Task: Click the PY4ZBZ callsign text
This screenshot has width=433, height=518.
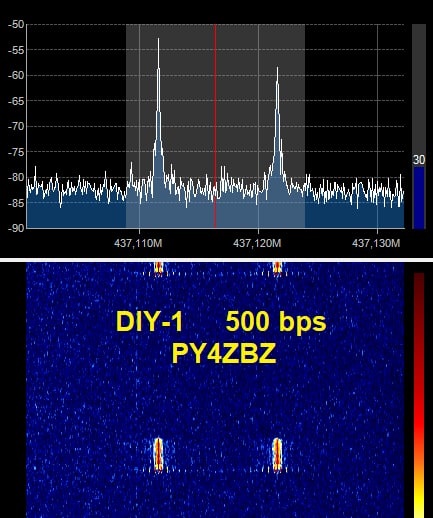Action: coord(224,354)
